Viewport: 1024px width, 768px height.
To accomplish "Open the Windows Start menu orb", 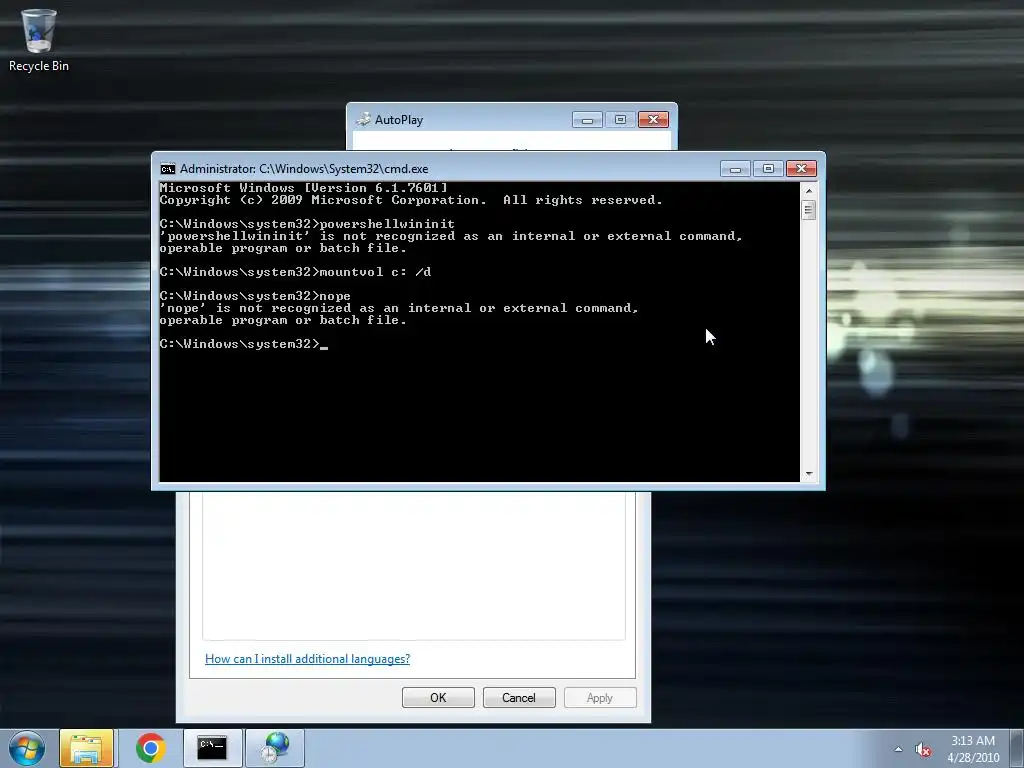I will (27, 748).
